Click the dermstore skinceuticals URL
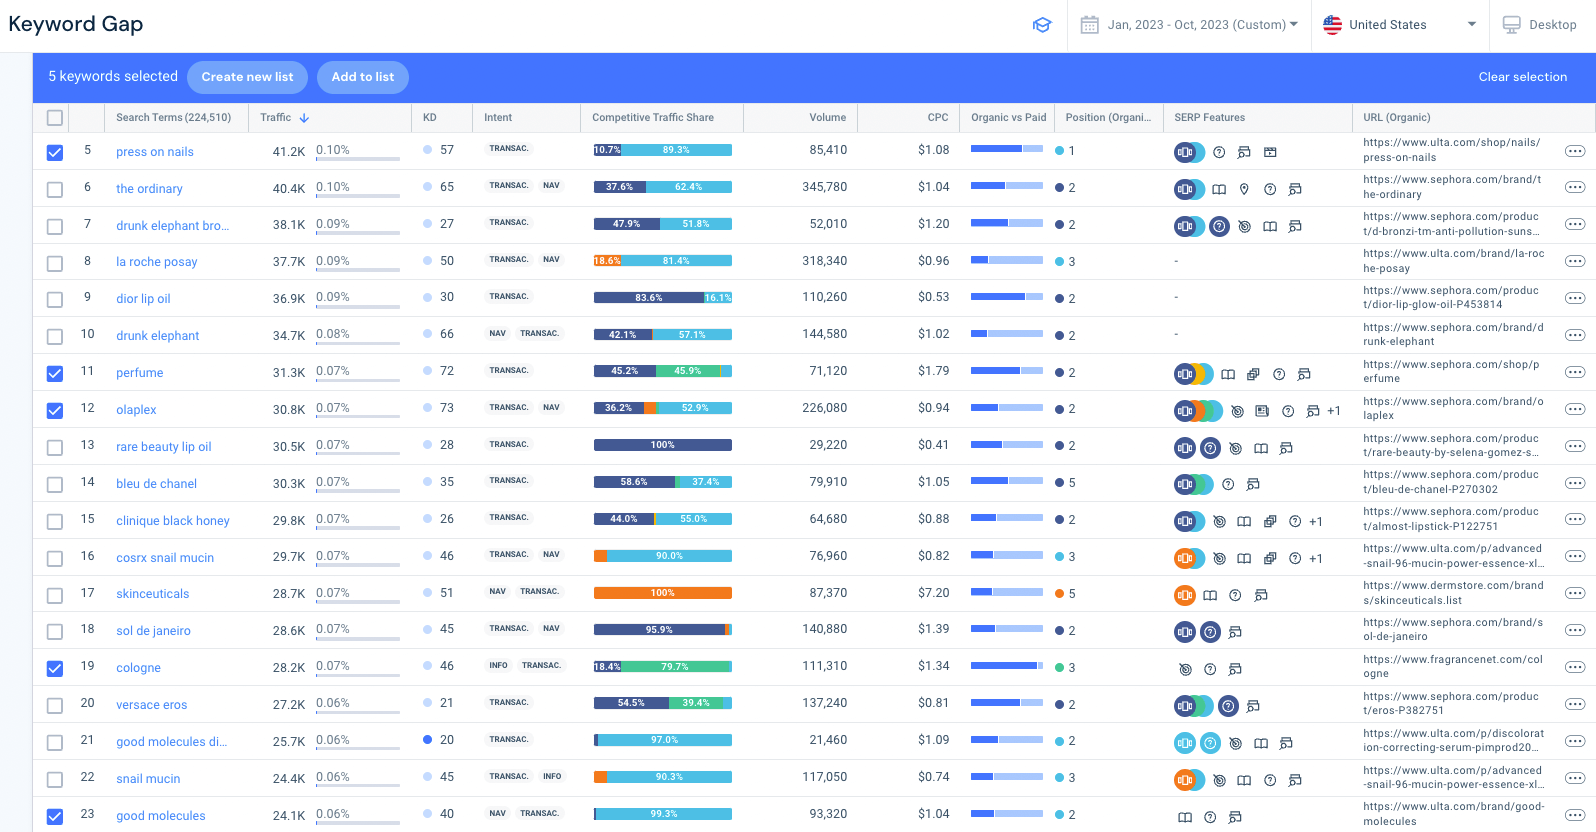This screenshot has width=1596, height=832. click(x=1453, y=593)
